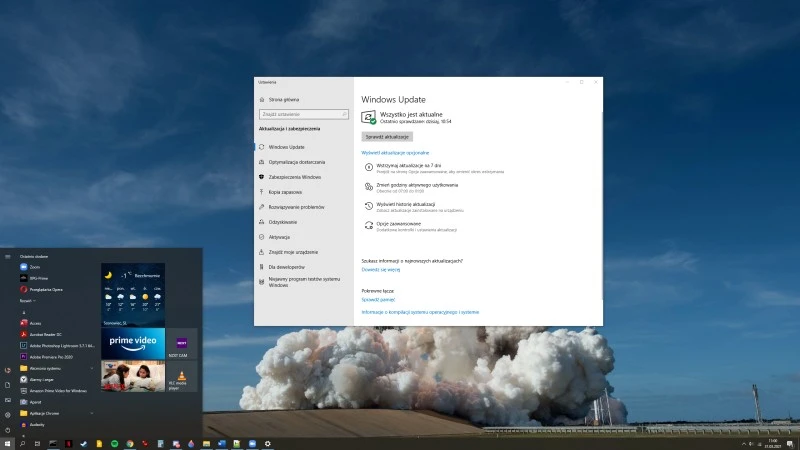The height and width of the screenshot is (450, 800).
Task: Open Google Chrome from the taskbar
Action: [130, 444]
